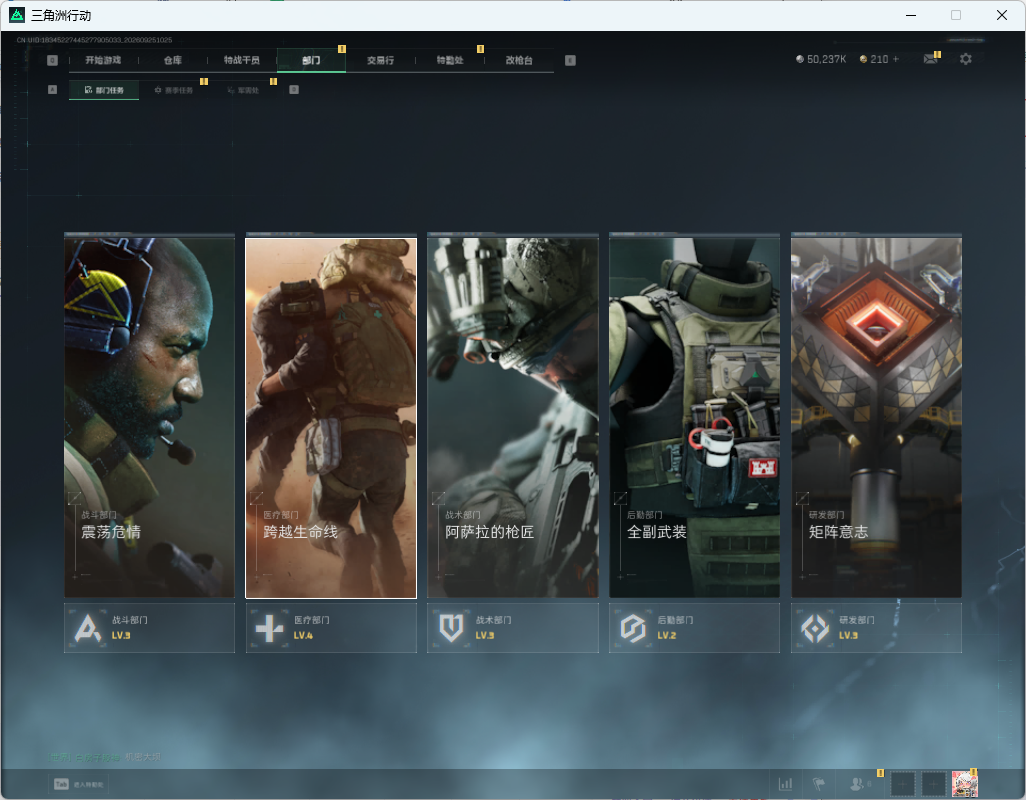Image resolution: width=1026 pixels, height=800 pixels.
Task: Maximize the 三角洲行动 window
Action: click(x=956, y=15)
